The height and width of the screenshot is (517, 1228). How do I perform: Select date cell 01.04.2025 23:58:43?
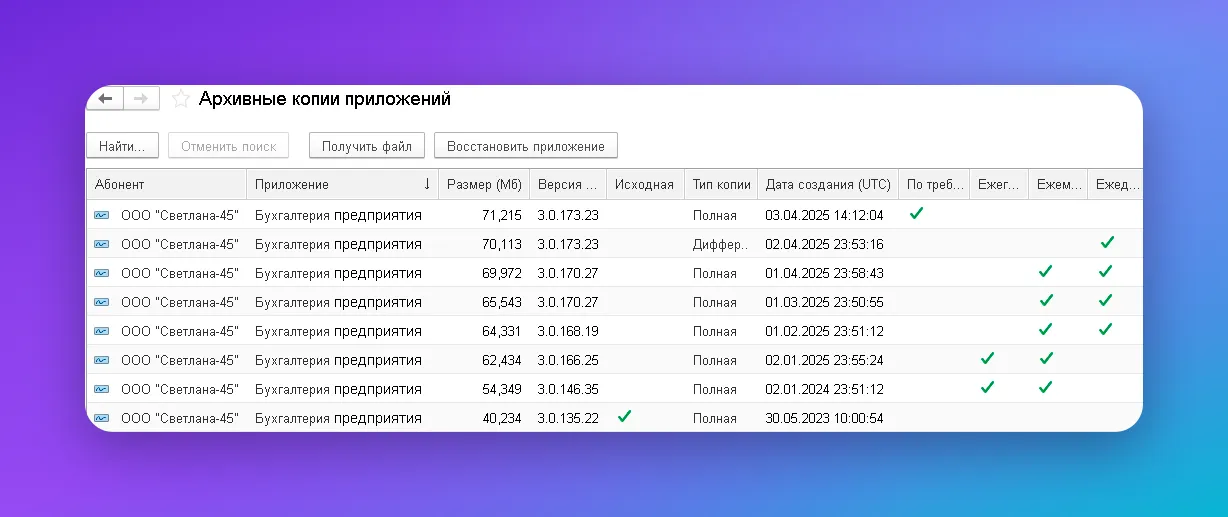pos(824,273)
